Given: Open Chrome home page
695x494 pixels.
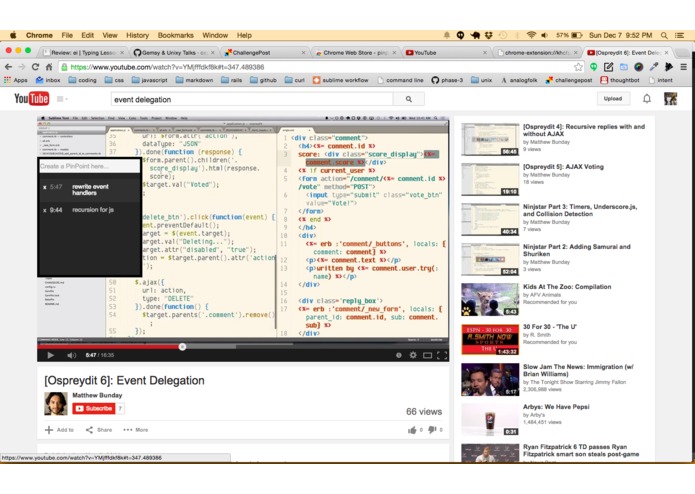Looking at the screenshot, I should (x=49, y=67).
